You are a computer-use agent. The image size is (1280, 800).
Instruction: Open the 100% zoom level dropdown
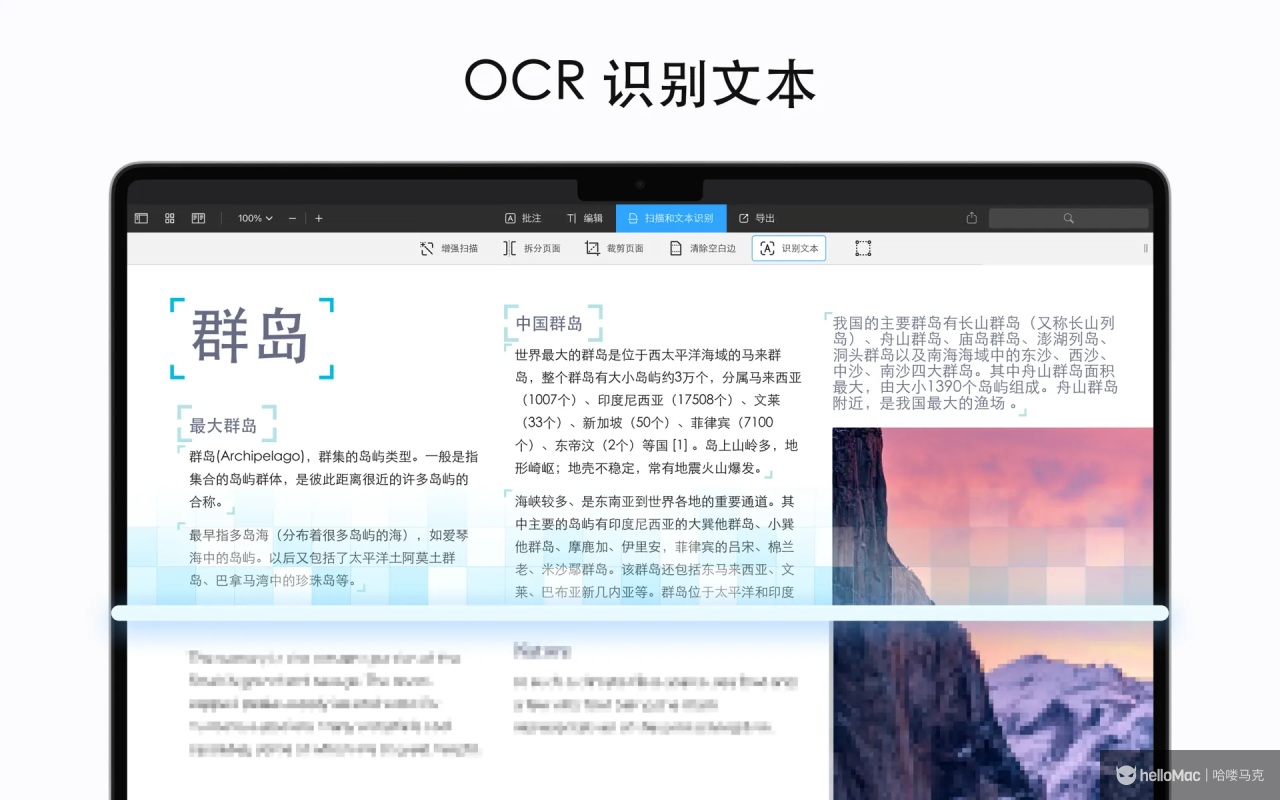[x=255, y=218]
